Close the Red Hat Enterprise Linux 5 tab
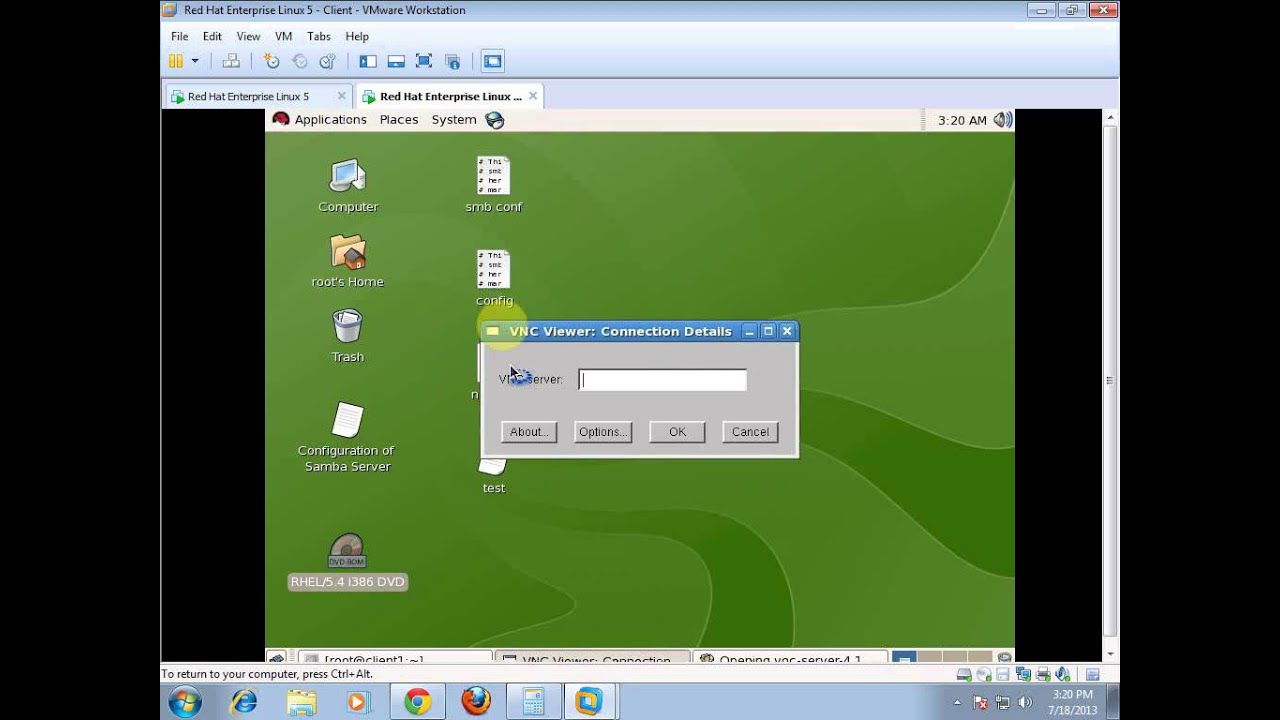The image size is (1280, 720). (341, 96)
